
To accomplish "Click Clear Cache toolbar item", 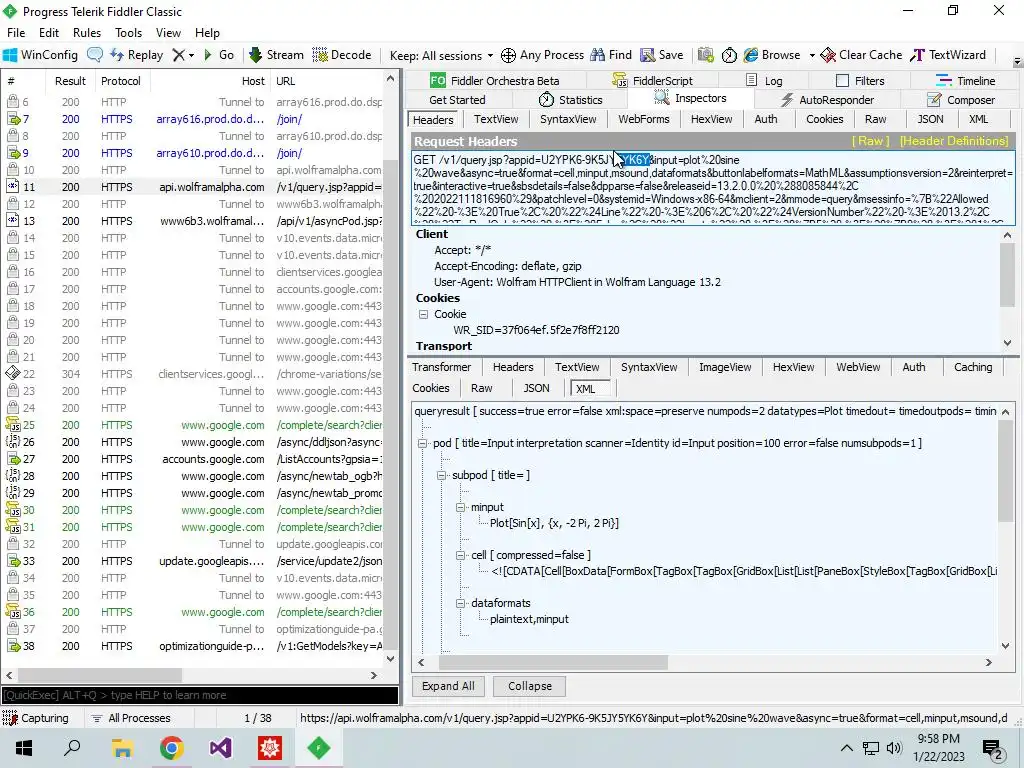I will [x=861, y=55].
